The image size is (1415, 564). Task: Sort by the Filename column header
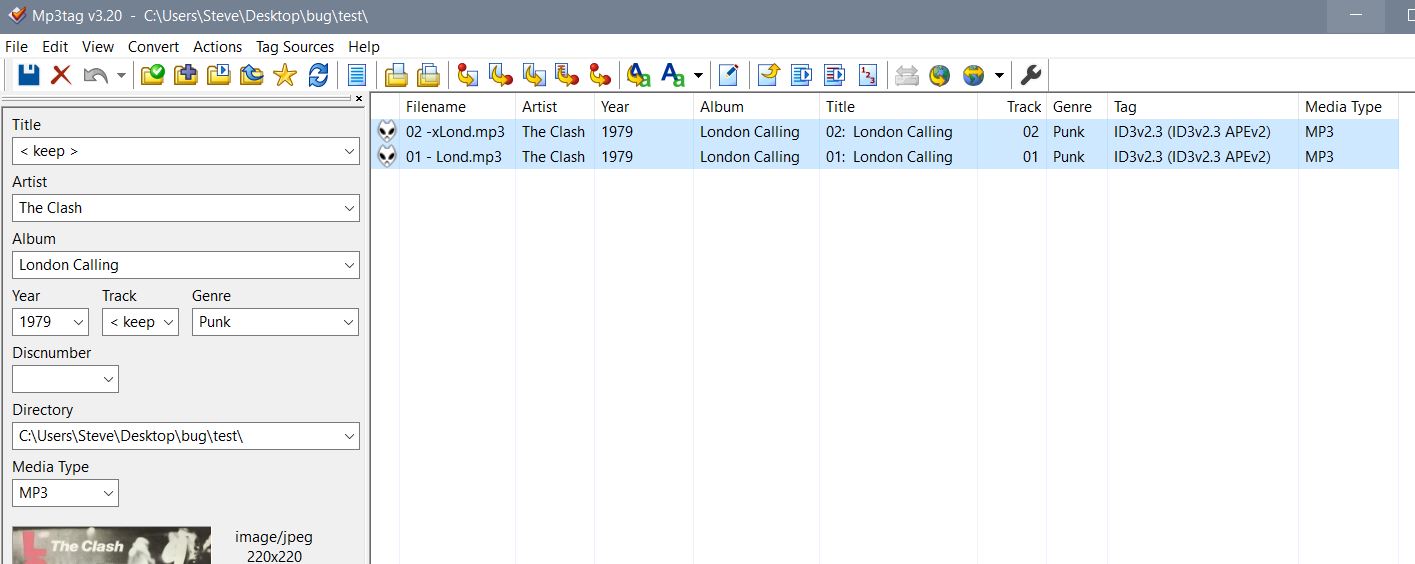tap(457, 106)
